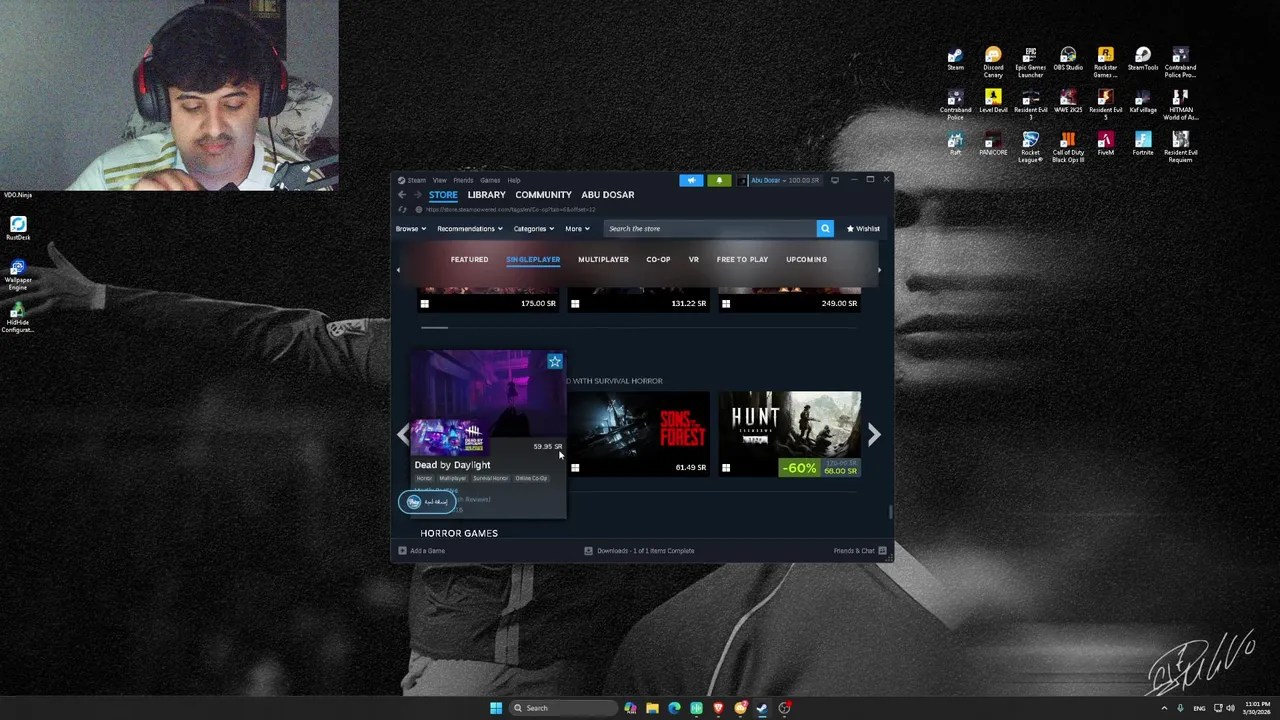Screen dimensions: 1280x720
Task: Open OBS Studio desktop shortcut
Action: [x=1068, y=59]
